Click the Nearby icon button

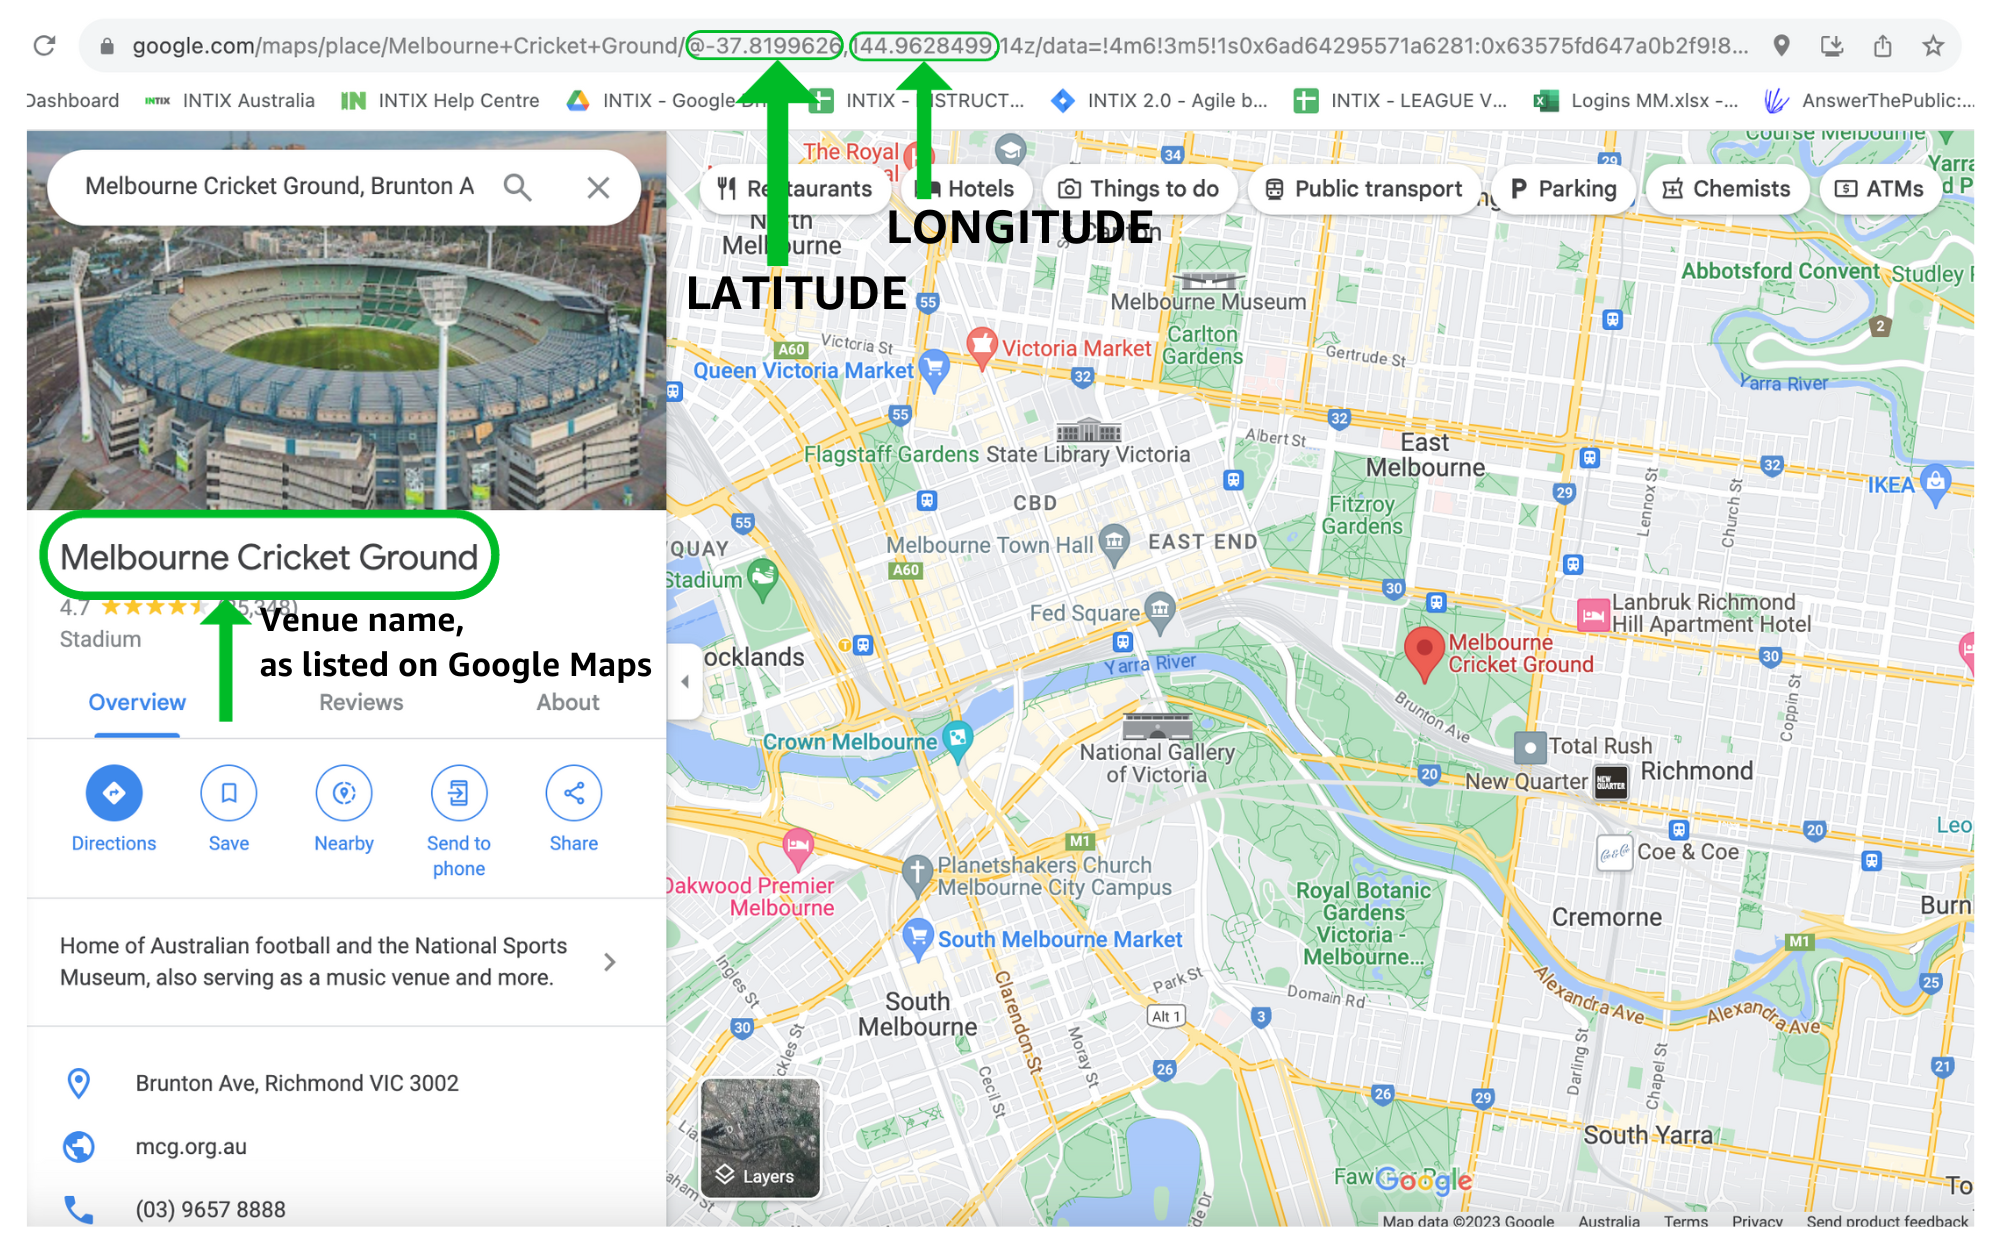[x=344, y=793]
